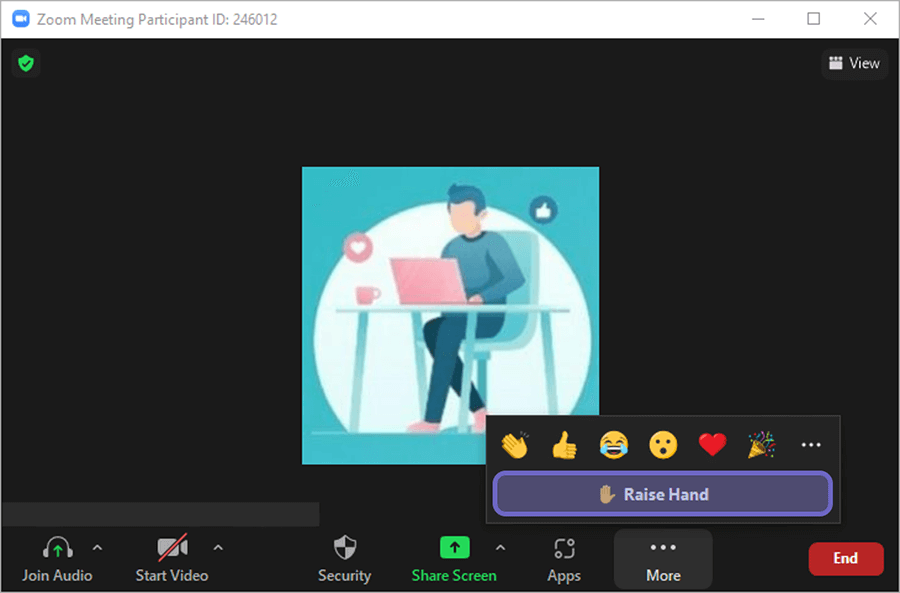Viewport: 900px width, 593px height.
Task: Click the green encryption shield badge
Action: [24, 63]
